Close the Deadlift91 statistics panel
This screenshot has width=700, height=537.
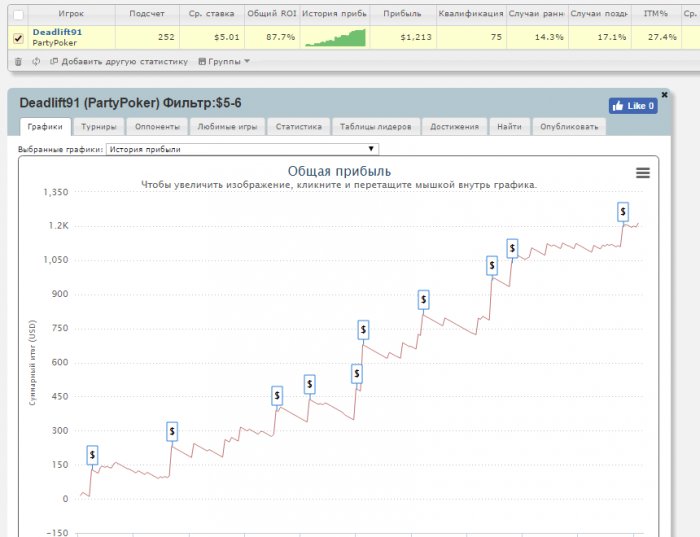click(x=664, y=95)
